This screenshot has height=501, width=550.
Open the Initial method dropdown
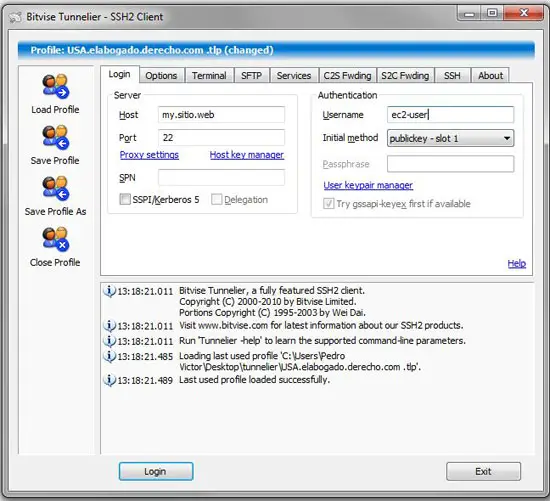coord(450,138)
